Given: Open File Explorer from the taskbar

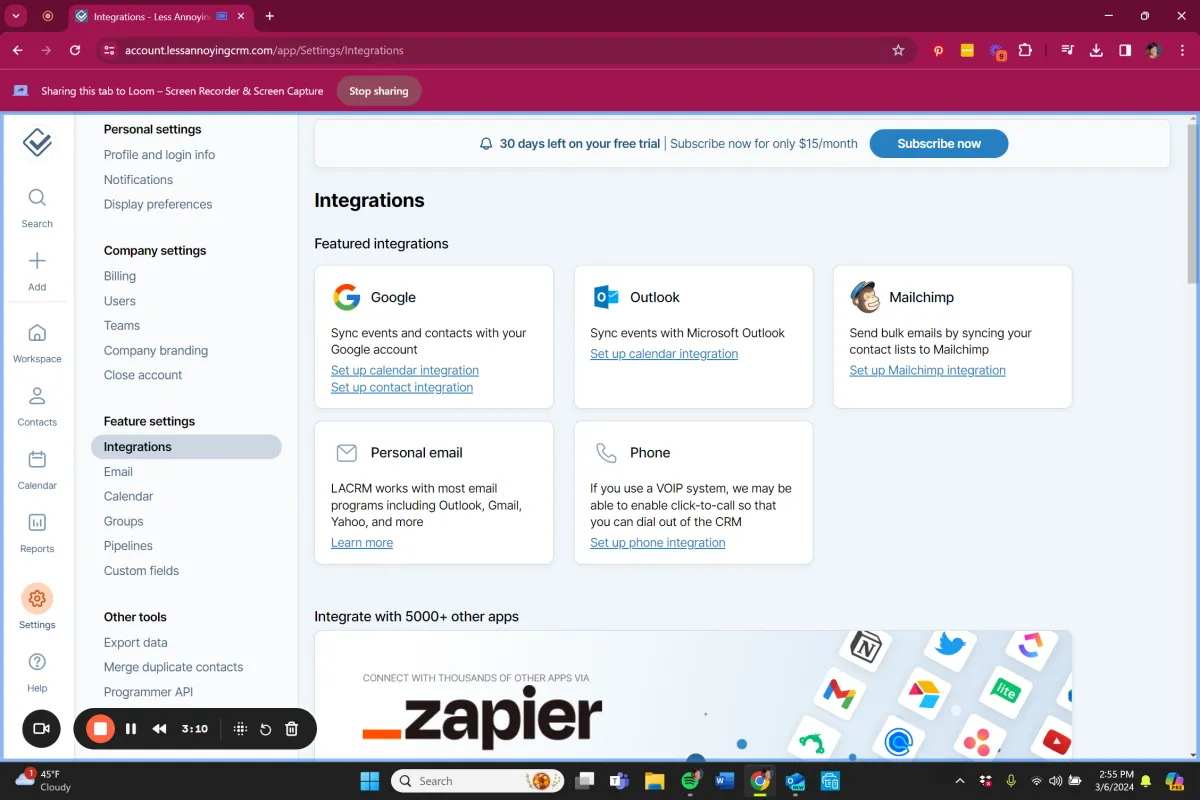Looking at the screenshot, I should (655, 781).
